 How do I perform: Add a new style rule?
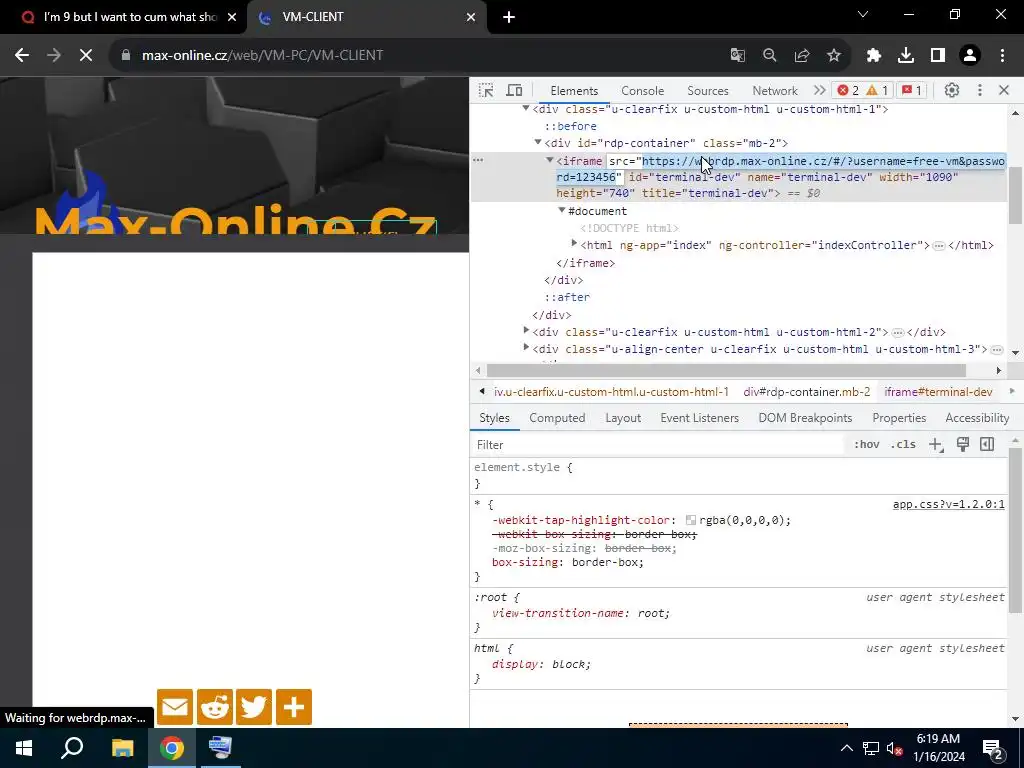click(x=936, y=445)
